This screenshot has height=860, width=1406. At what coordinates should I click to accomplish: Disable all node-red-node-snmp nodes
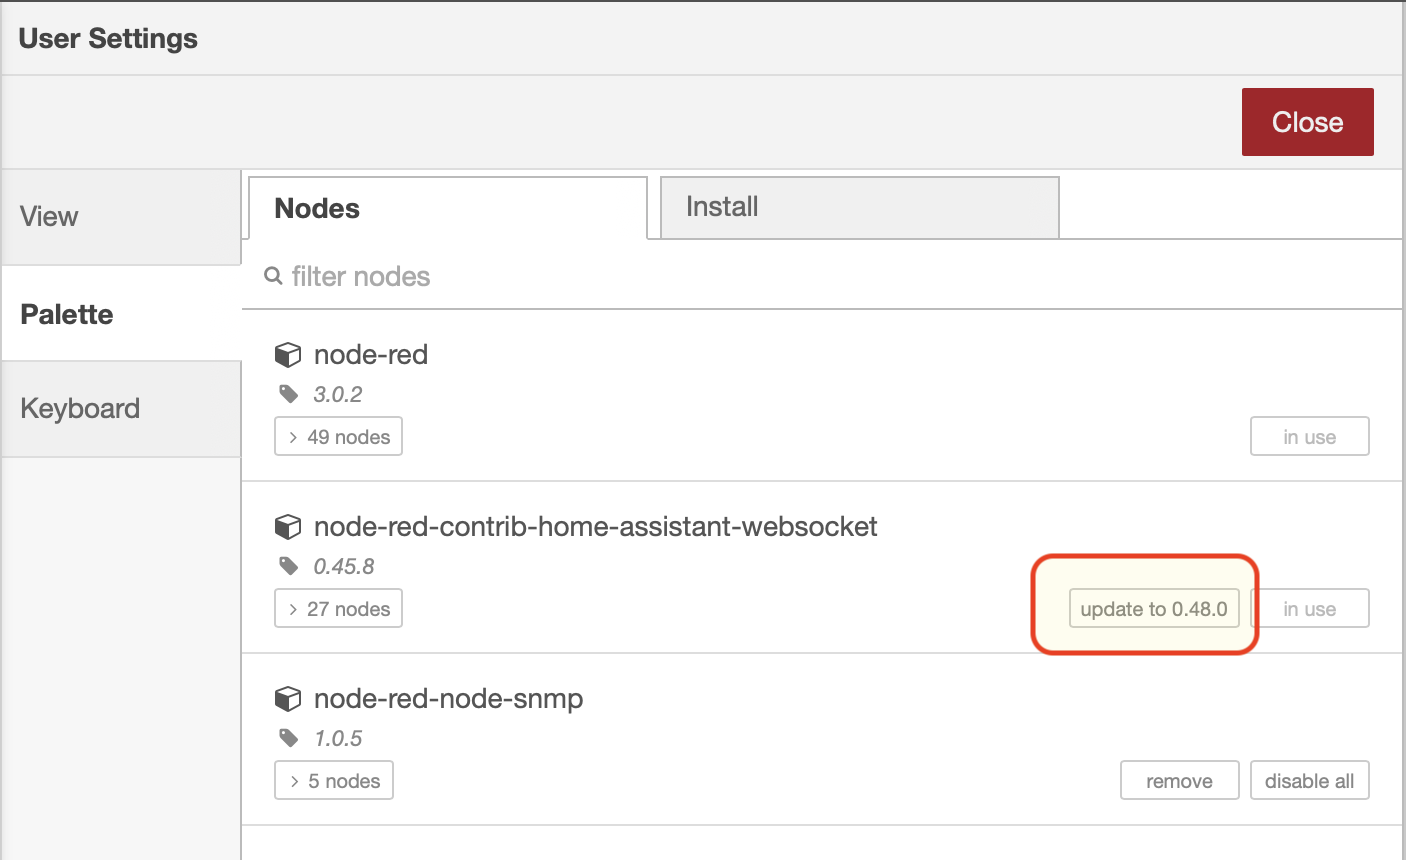pyautogui.click(x=1309, y=781)
